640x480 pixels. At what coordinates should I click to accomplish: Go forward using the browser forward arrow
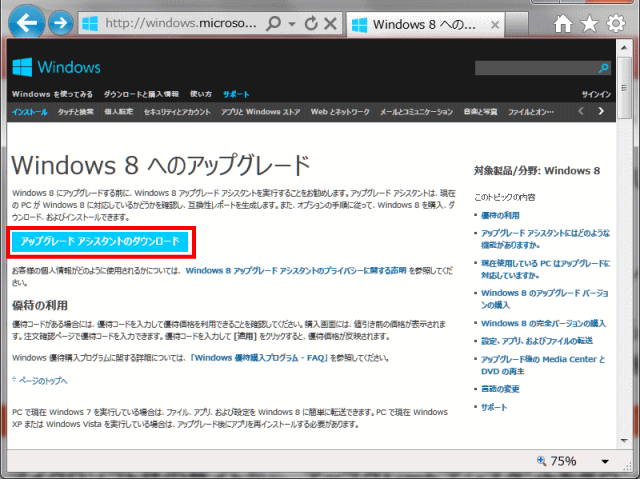[x=60, y=22]
